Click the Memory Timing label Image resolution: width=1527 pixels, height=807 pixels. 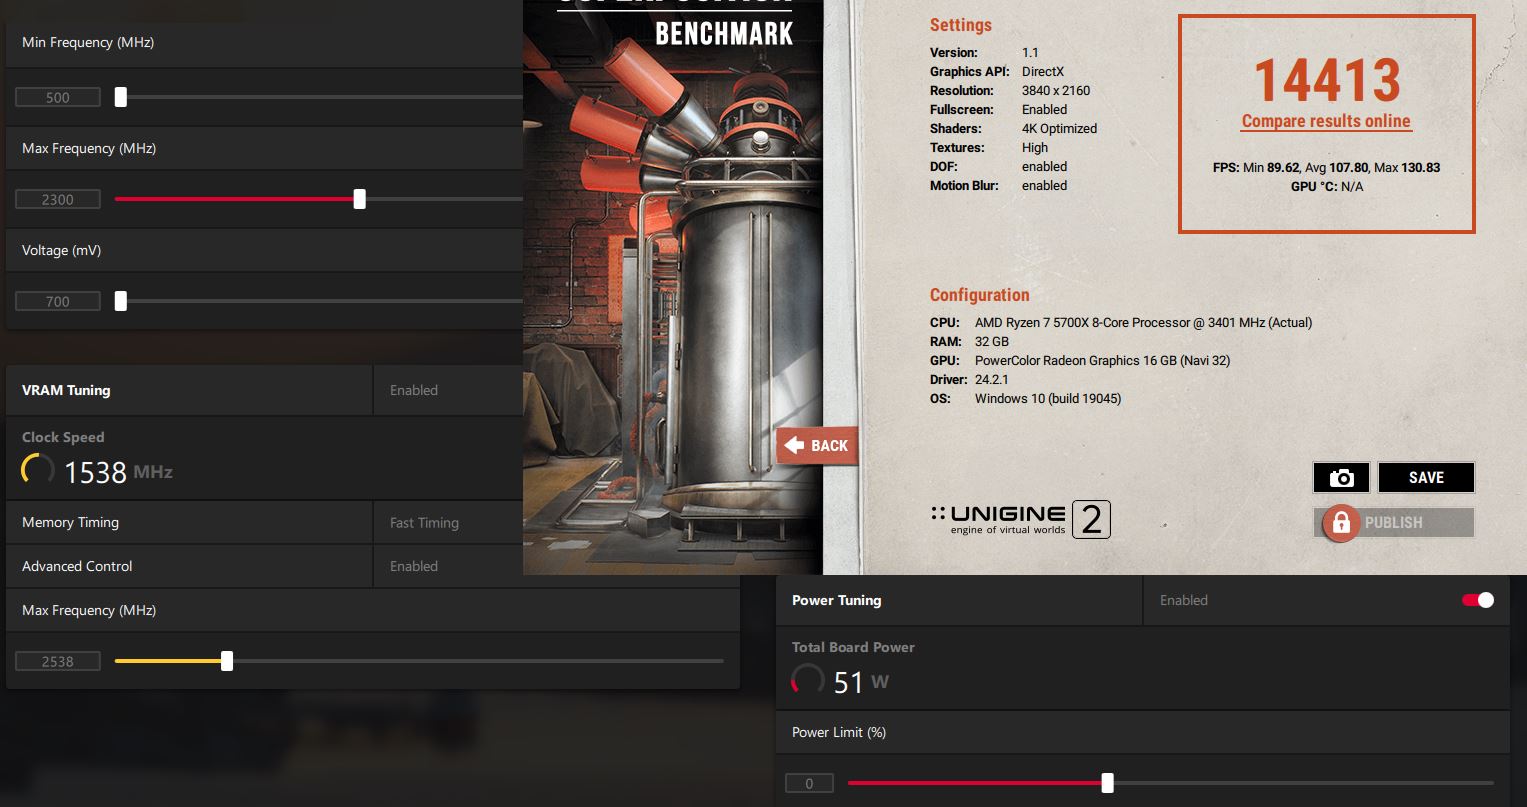[70, 522]
